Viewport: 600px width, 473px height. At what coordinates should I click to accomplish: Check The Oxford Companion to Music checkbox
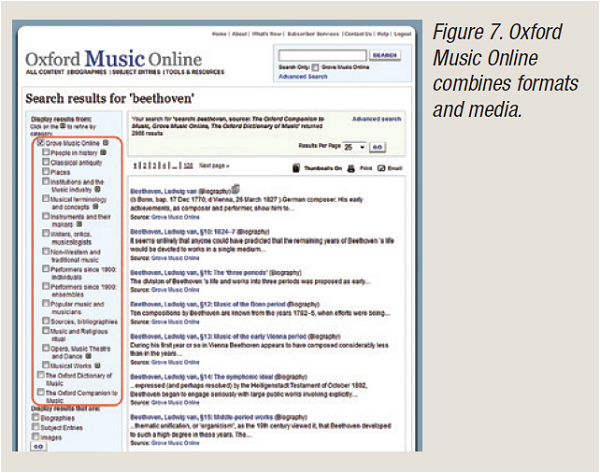coord(41,392)
